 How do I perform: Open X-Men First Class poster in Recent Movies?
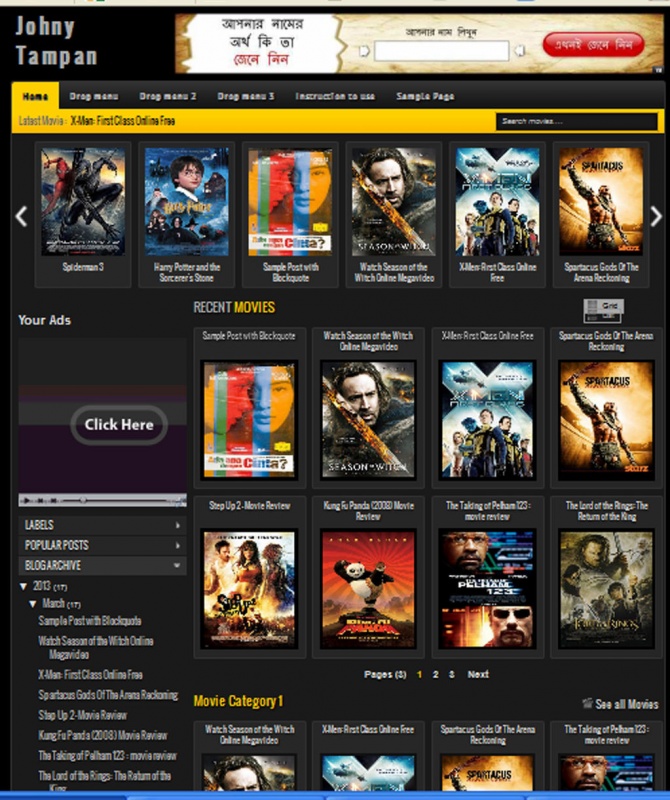coord(487,420)
